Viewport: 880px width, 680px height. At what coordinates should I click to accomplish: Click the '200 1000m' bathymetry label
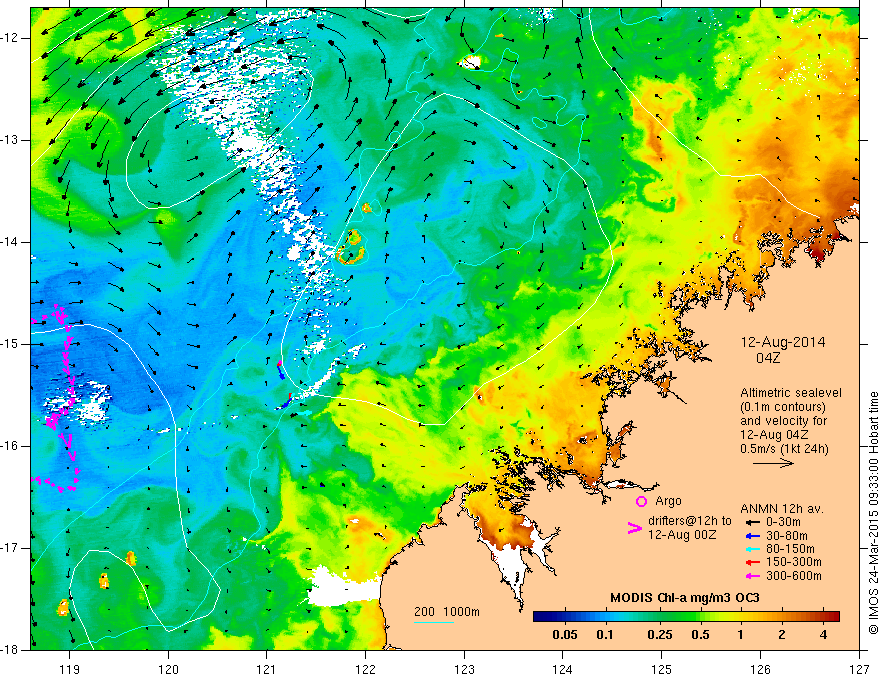447,612
